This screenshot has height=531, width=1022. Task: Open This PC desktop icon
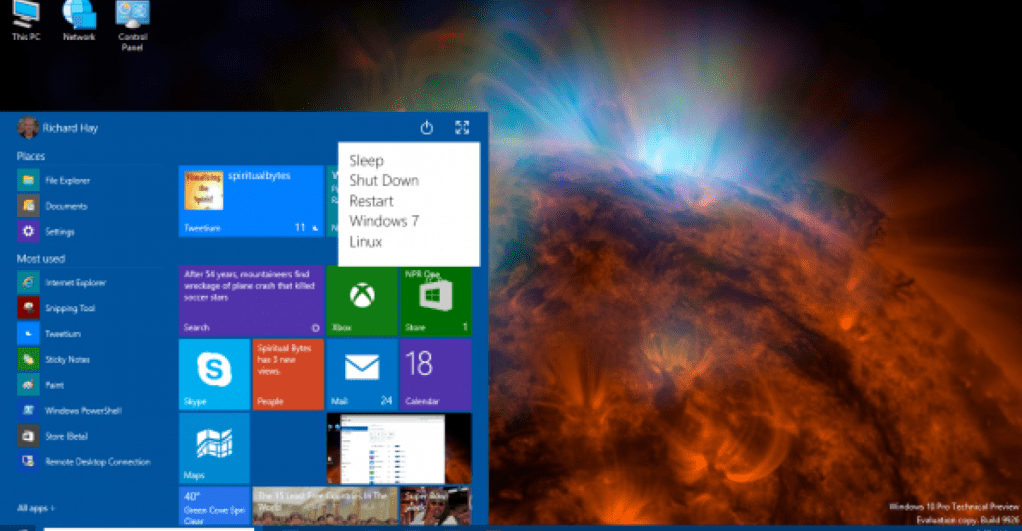click(x=26, y=20)
